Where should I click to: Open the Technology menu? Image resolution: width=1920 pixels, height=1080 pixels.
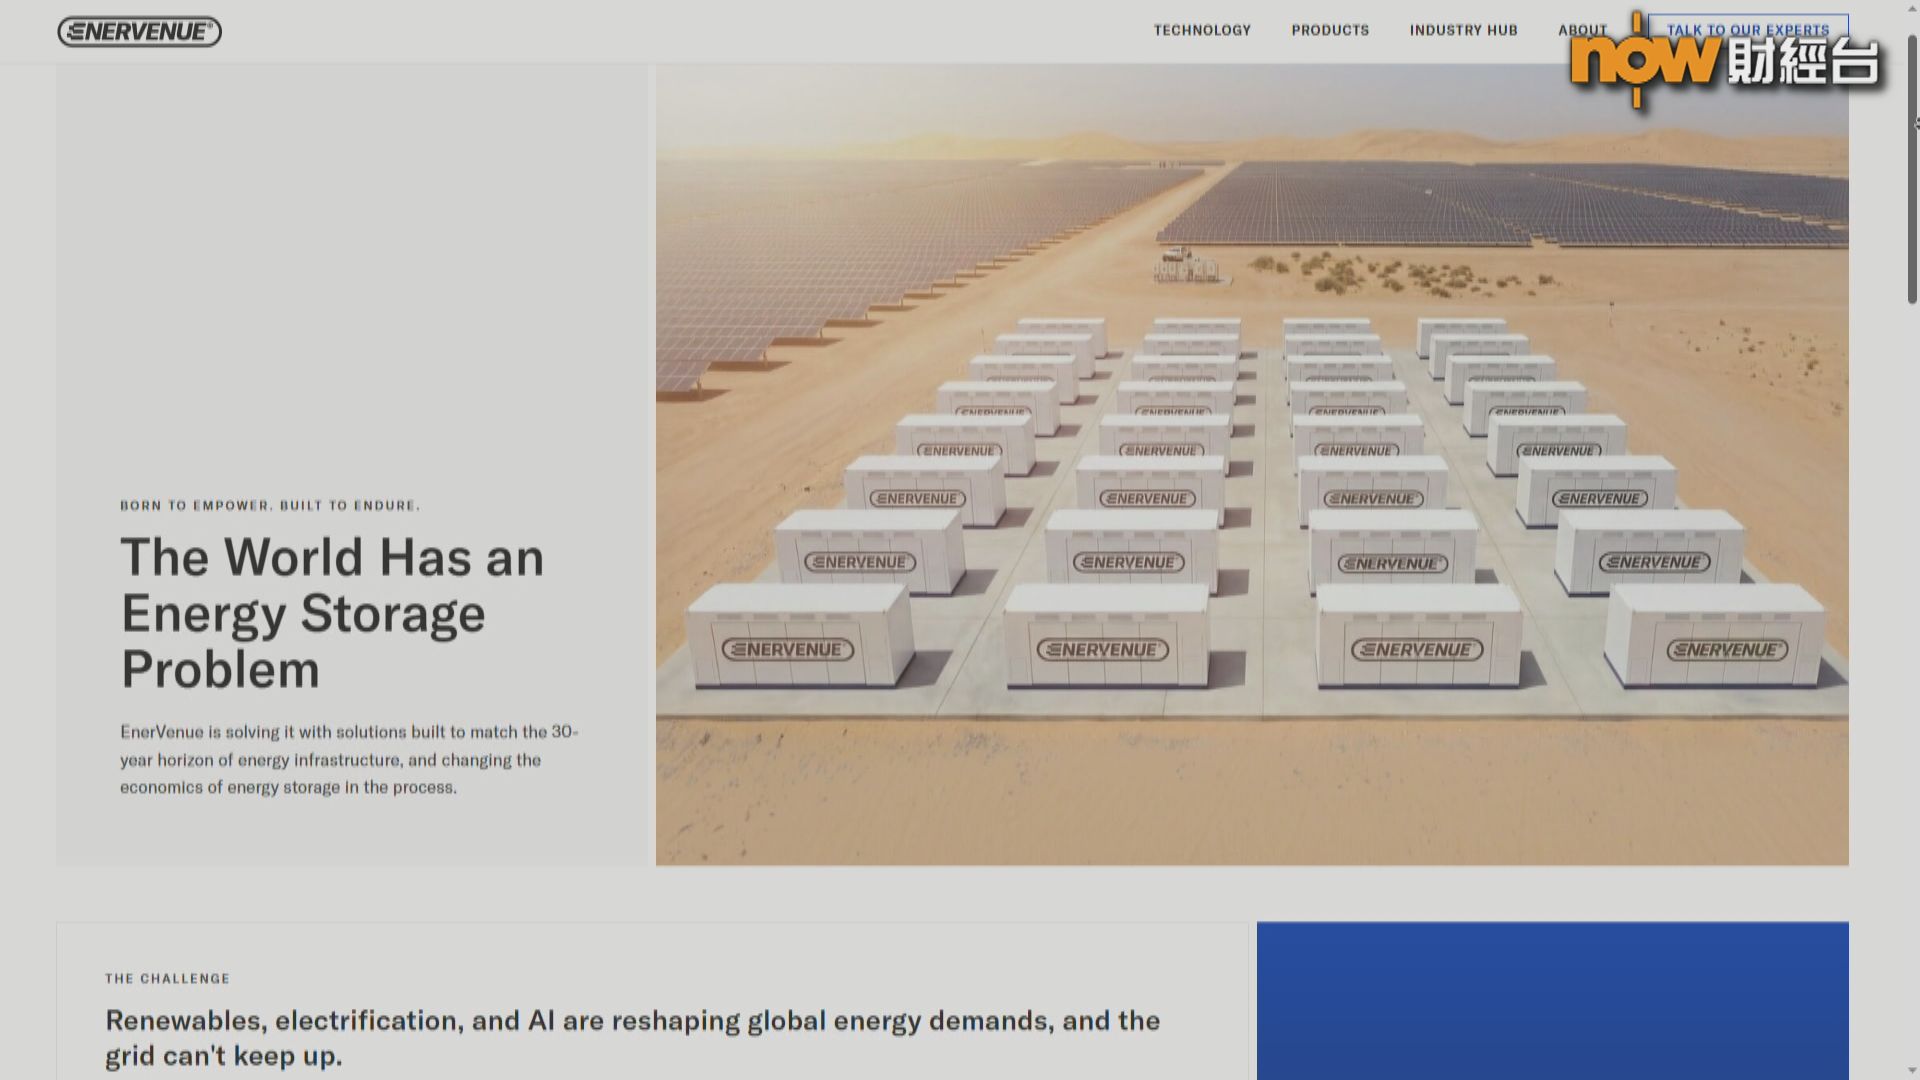pyautogui.click(x=1202, y=30)
